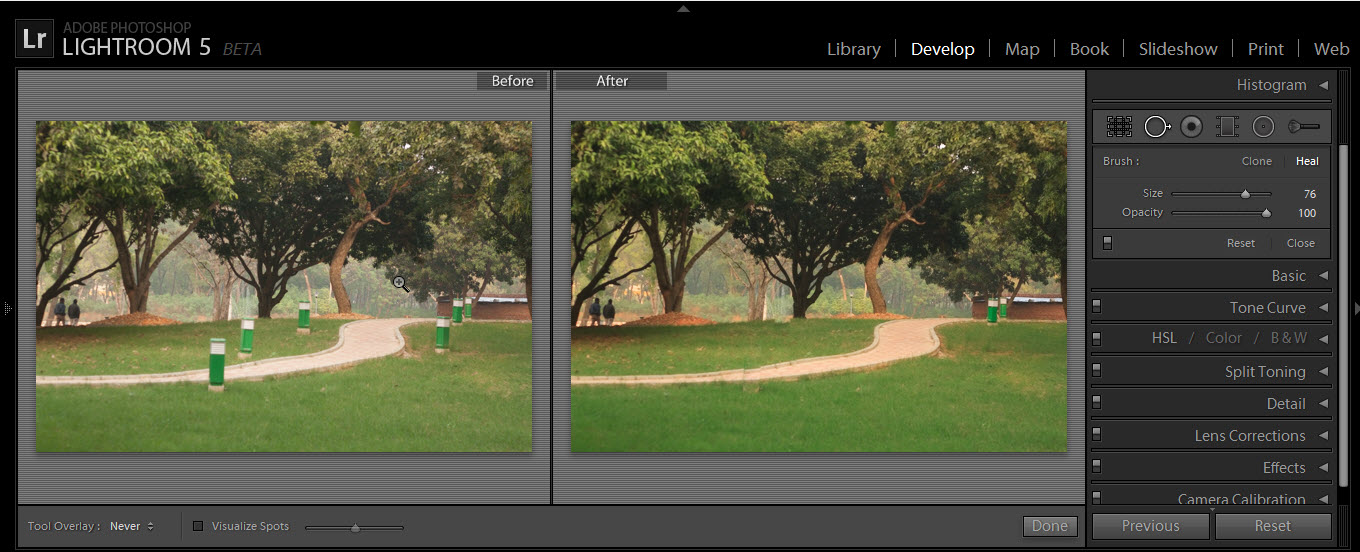Select the Red Eye Correction tool
The width and height of the screenshot is (1360, 552).
(x=1191, y=126)
